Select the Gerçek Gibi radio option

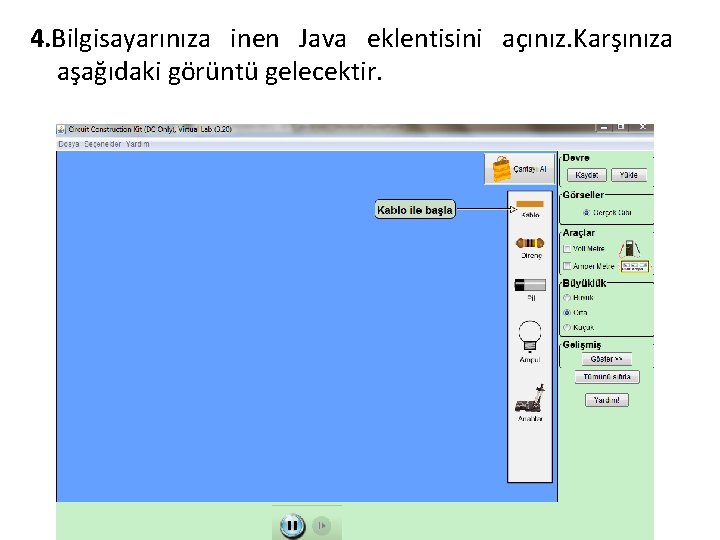point(586,213)
